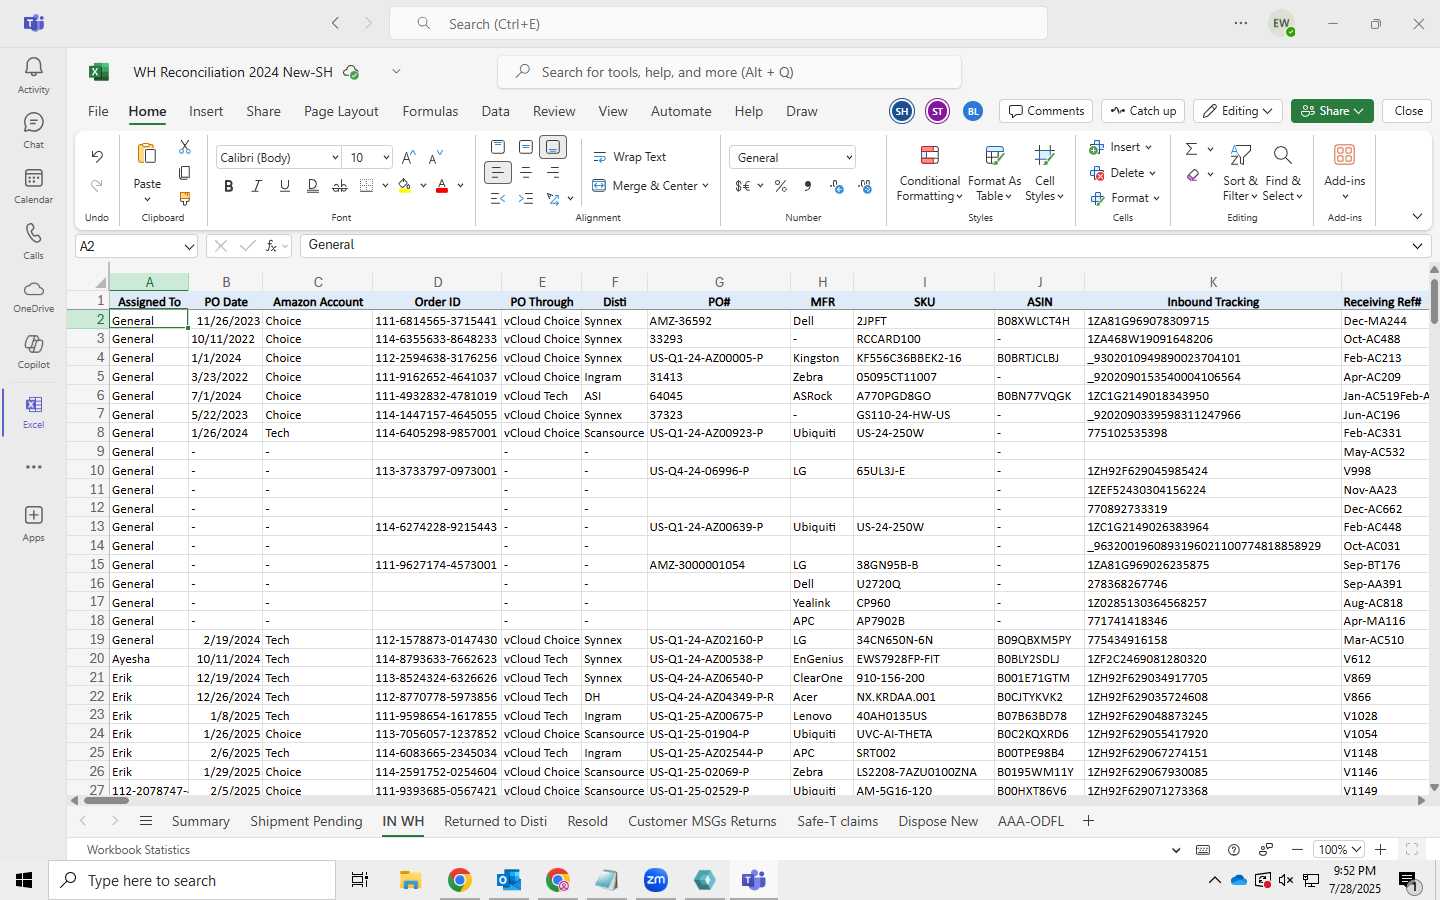
Task: Open Teams Chat in sidebar
Action: point(33,130)
